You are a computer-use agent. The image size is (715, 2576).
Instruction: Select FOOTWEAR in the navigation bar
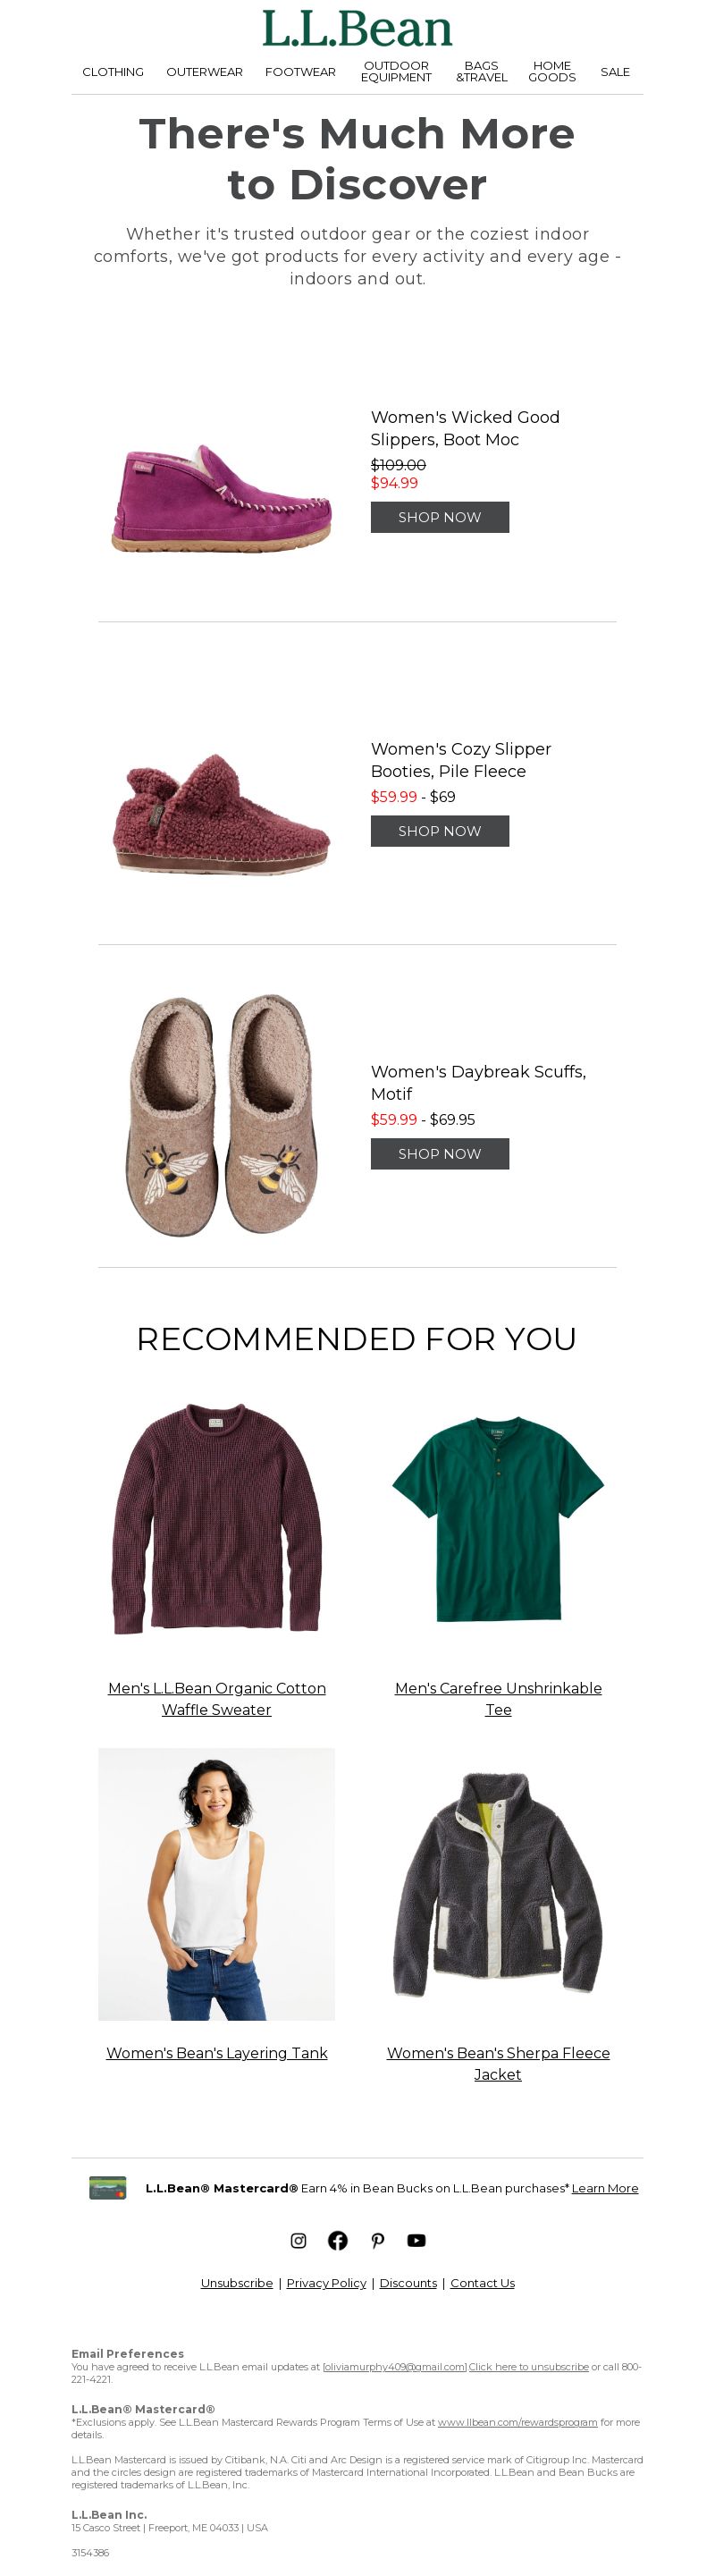point(300,72)
